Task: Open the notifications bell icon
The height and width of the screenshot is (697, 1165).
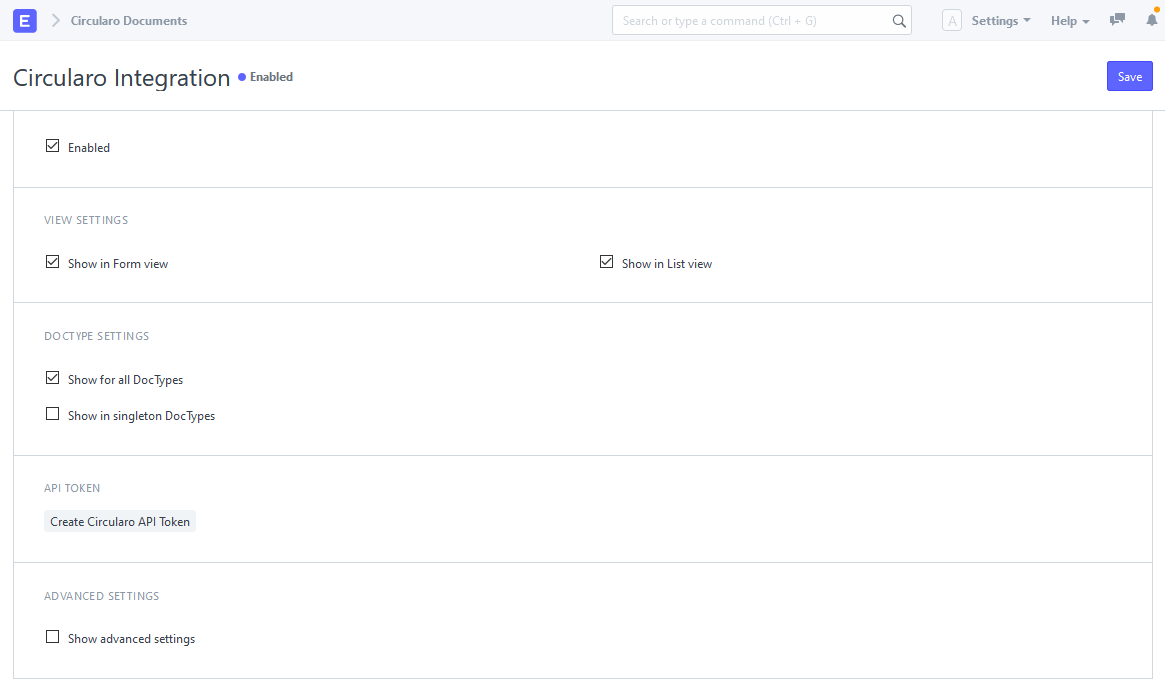Action: pyautogui.click(x=1152, y=19)
